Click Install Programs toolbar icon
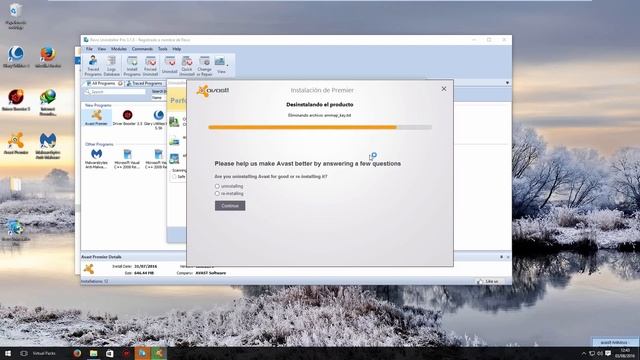This screenshot has height=360, width=640. tap(132, 66)
